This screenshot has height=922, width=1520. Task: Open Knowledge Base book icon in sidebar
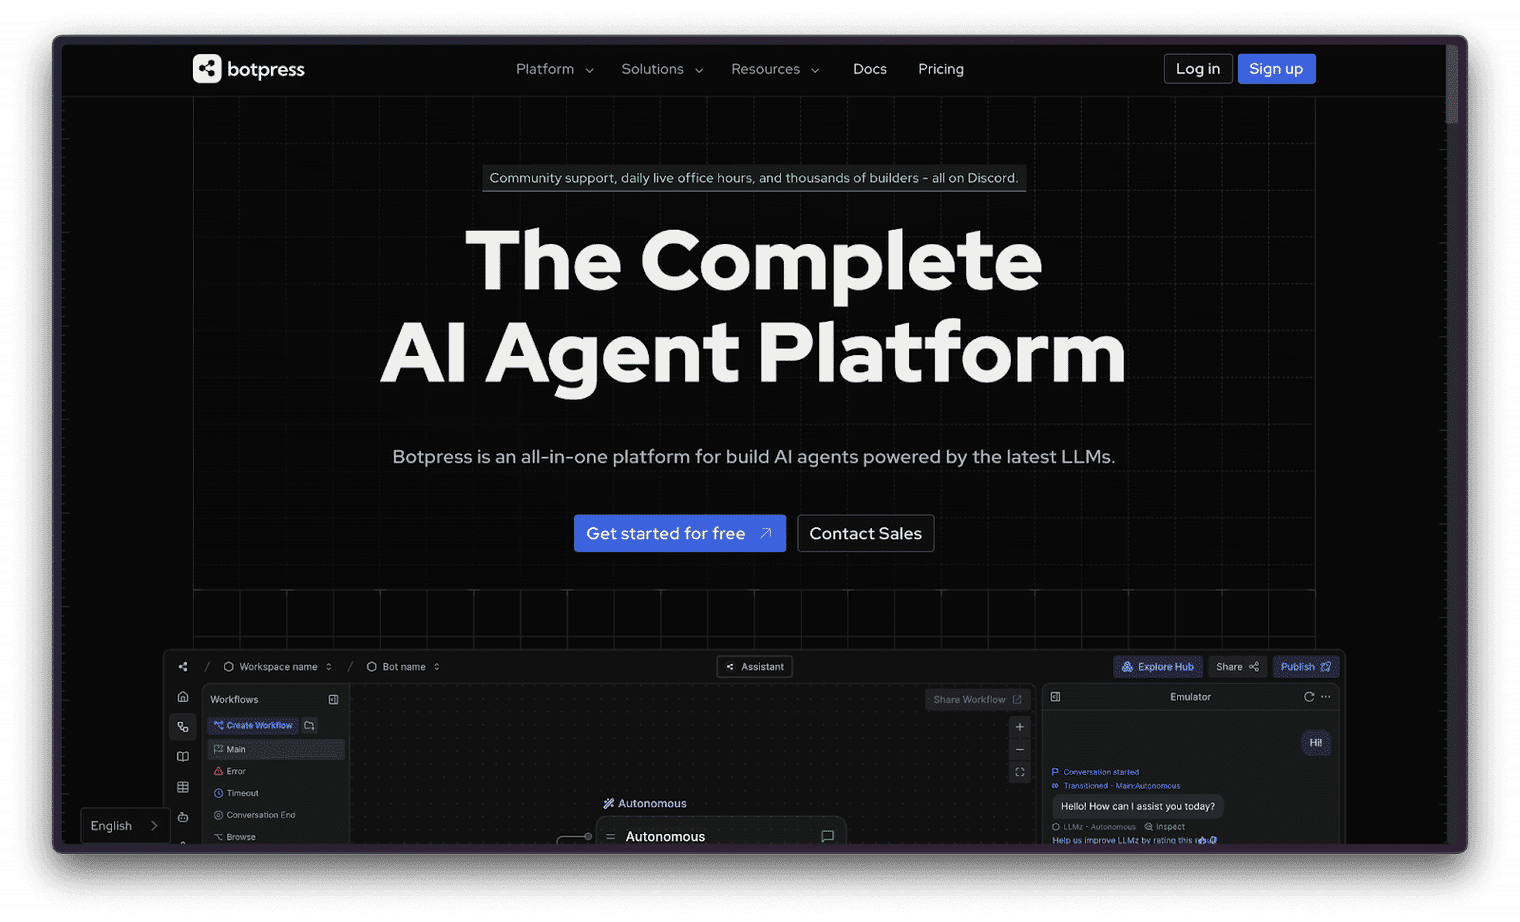pos(183,757)
